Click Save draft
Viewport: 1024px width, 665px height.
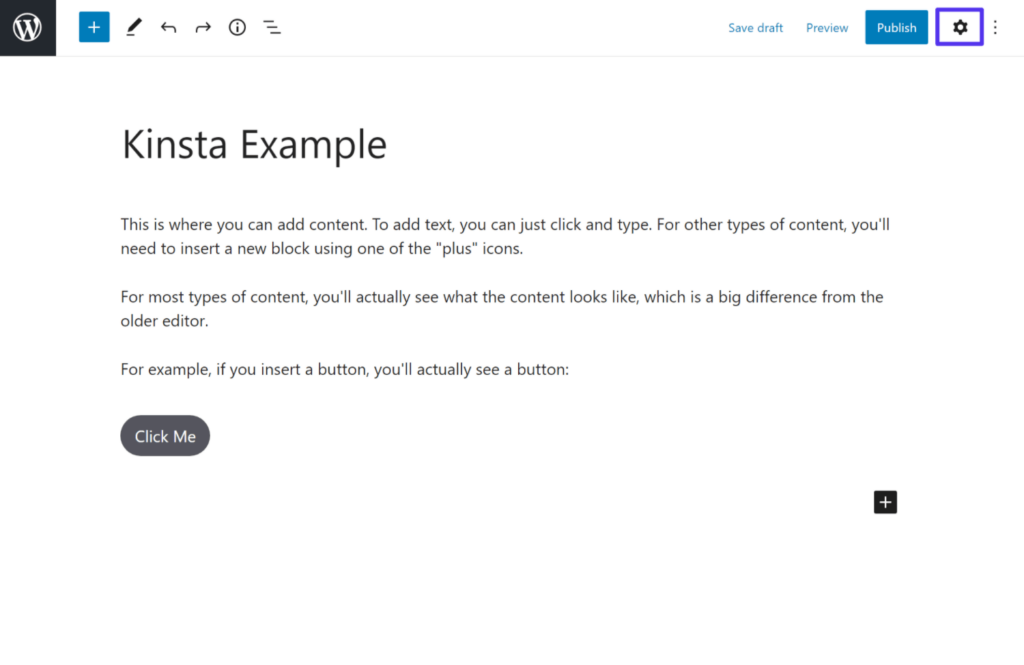point(755,28)
